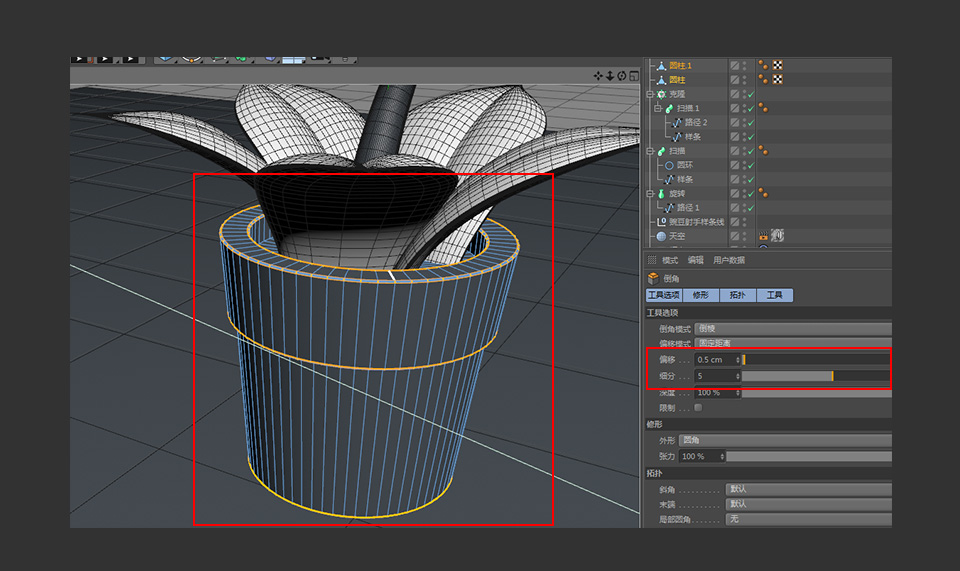Screen dimensions: 960x571
Task: Click the viewport zoom arrow icon
Action: tap(610, 76)
